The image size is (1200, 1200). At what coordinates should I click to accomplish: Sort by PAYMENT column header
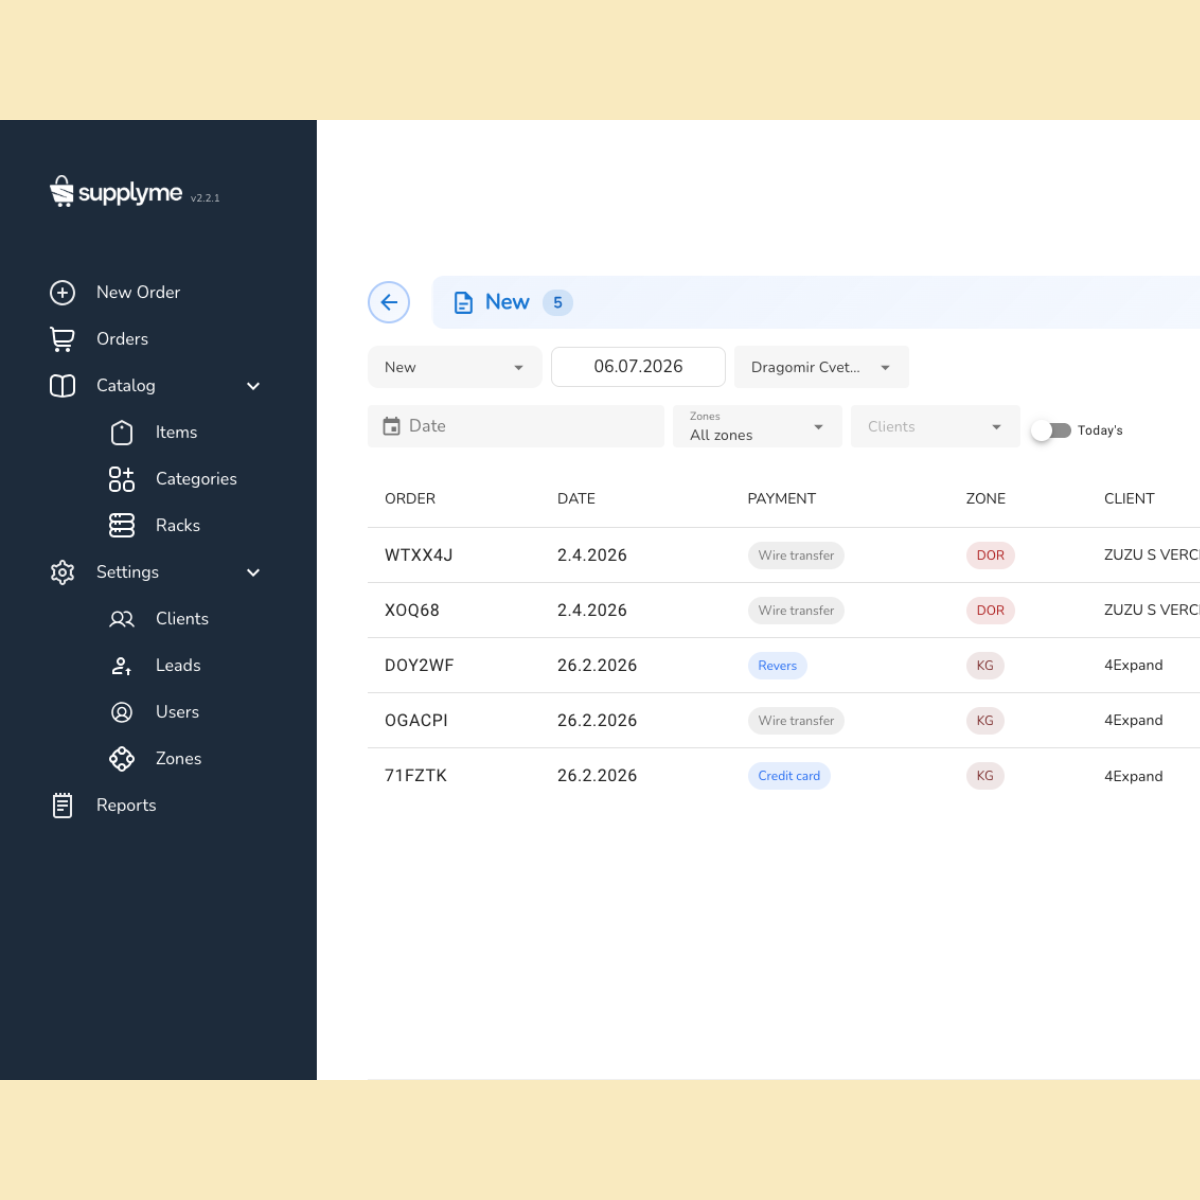coord(782,498)
